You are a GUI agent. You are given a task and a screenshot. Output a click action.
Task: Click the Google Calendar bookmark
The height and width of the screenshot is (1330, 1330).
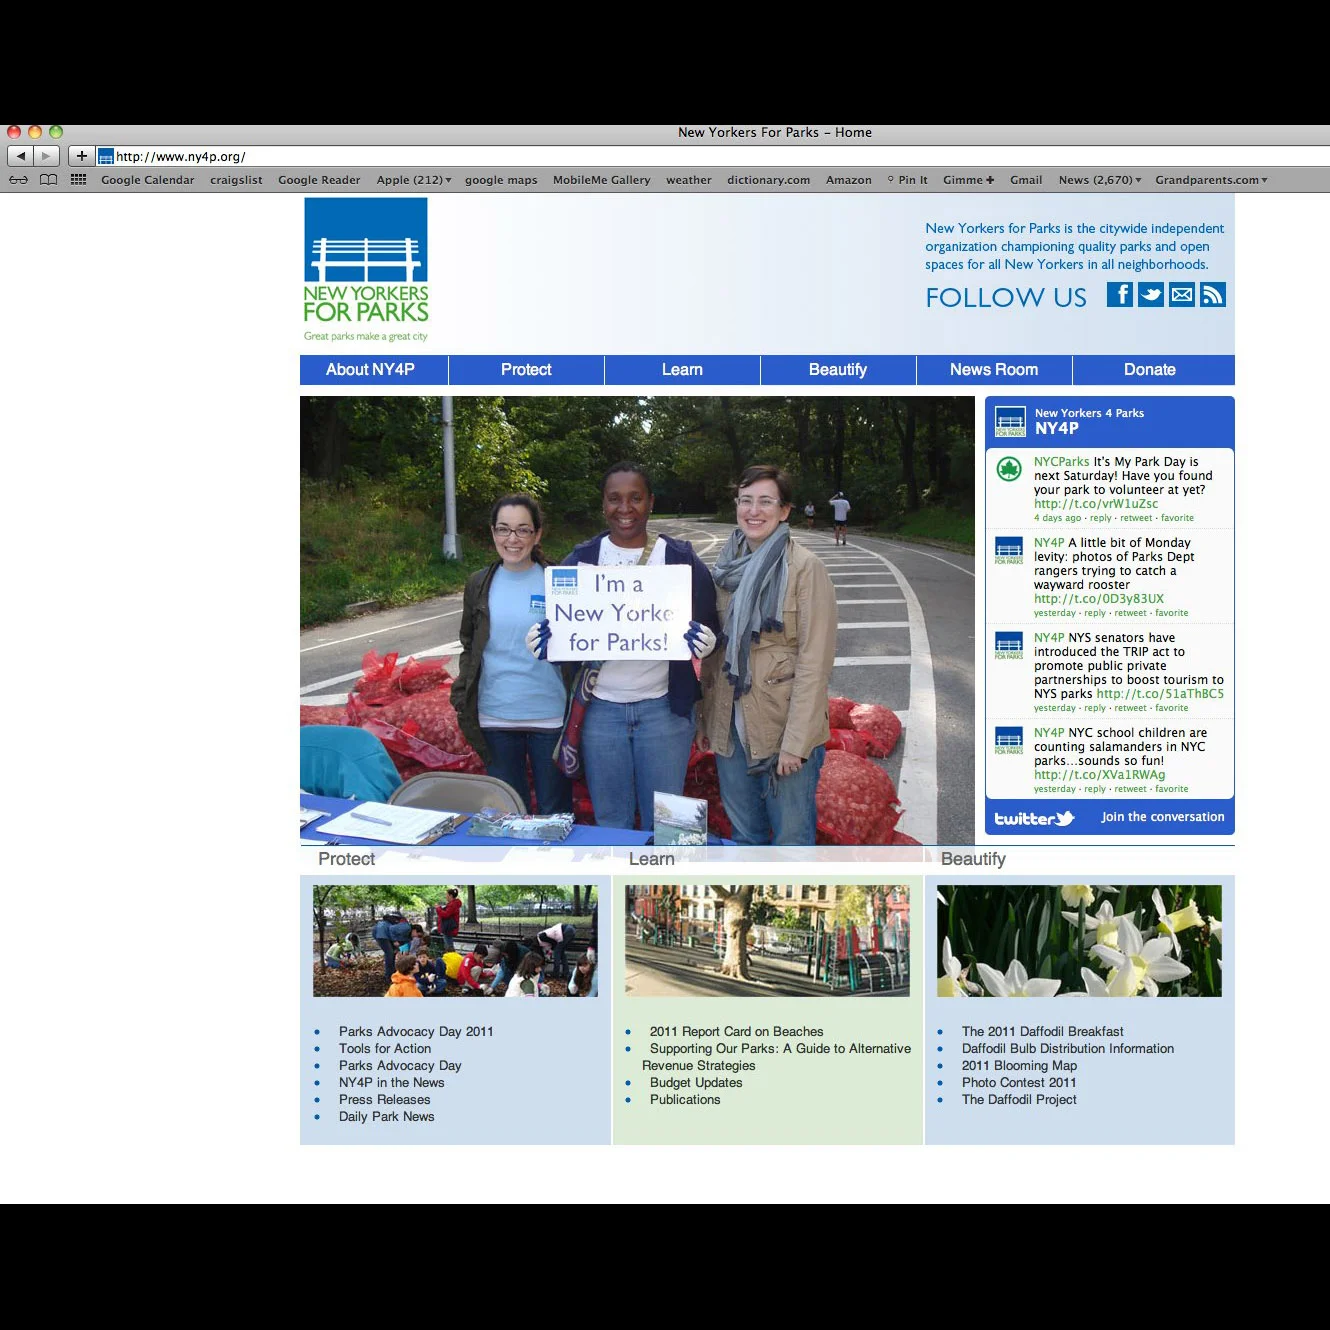148,180
